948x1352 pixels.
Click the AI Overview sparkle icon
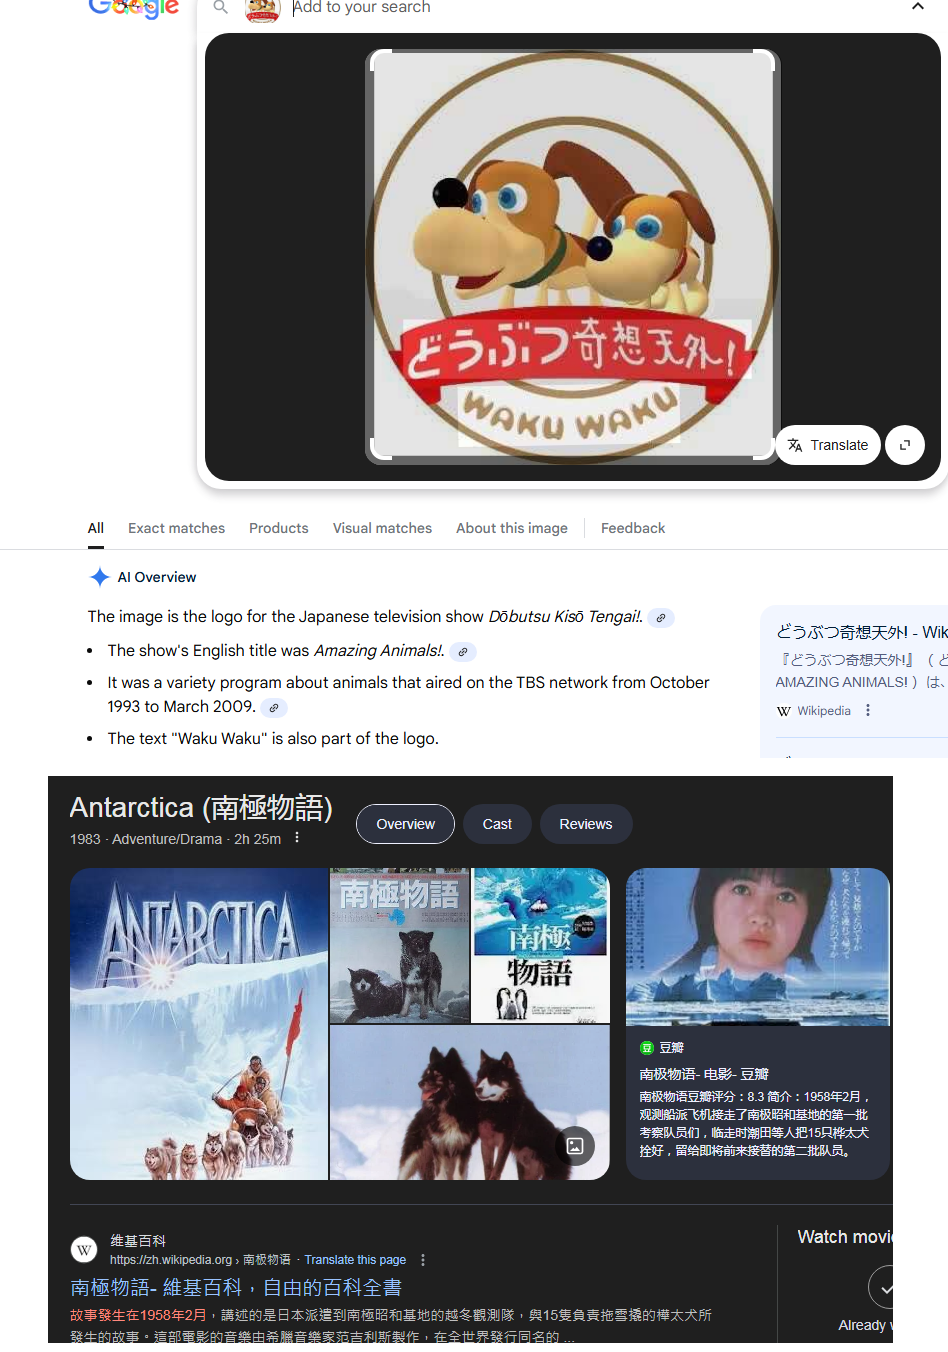point(100,577)
